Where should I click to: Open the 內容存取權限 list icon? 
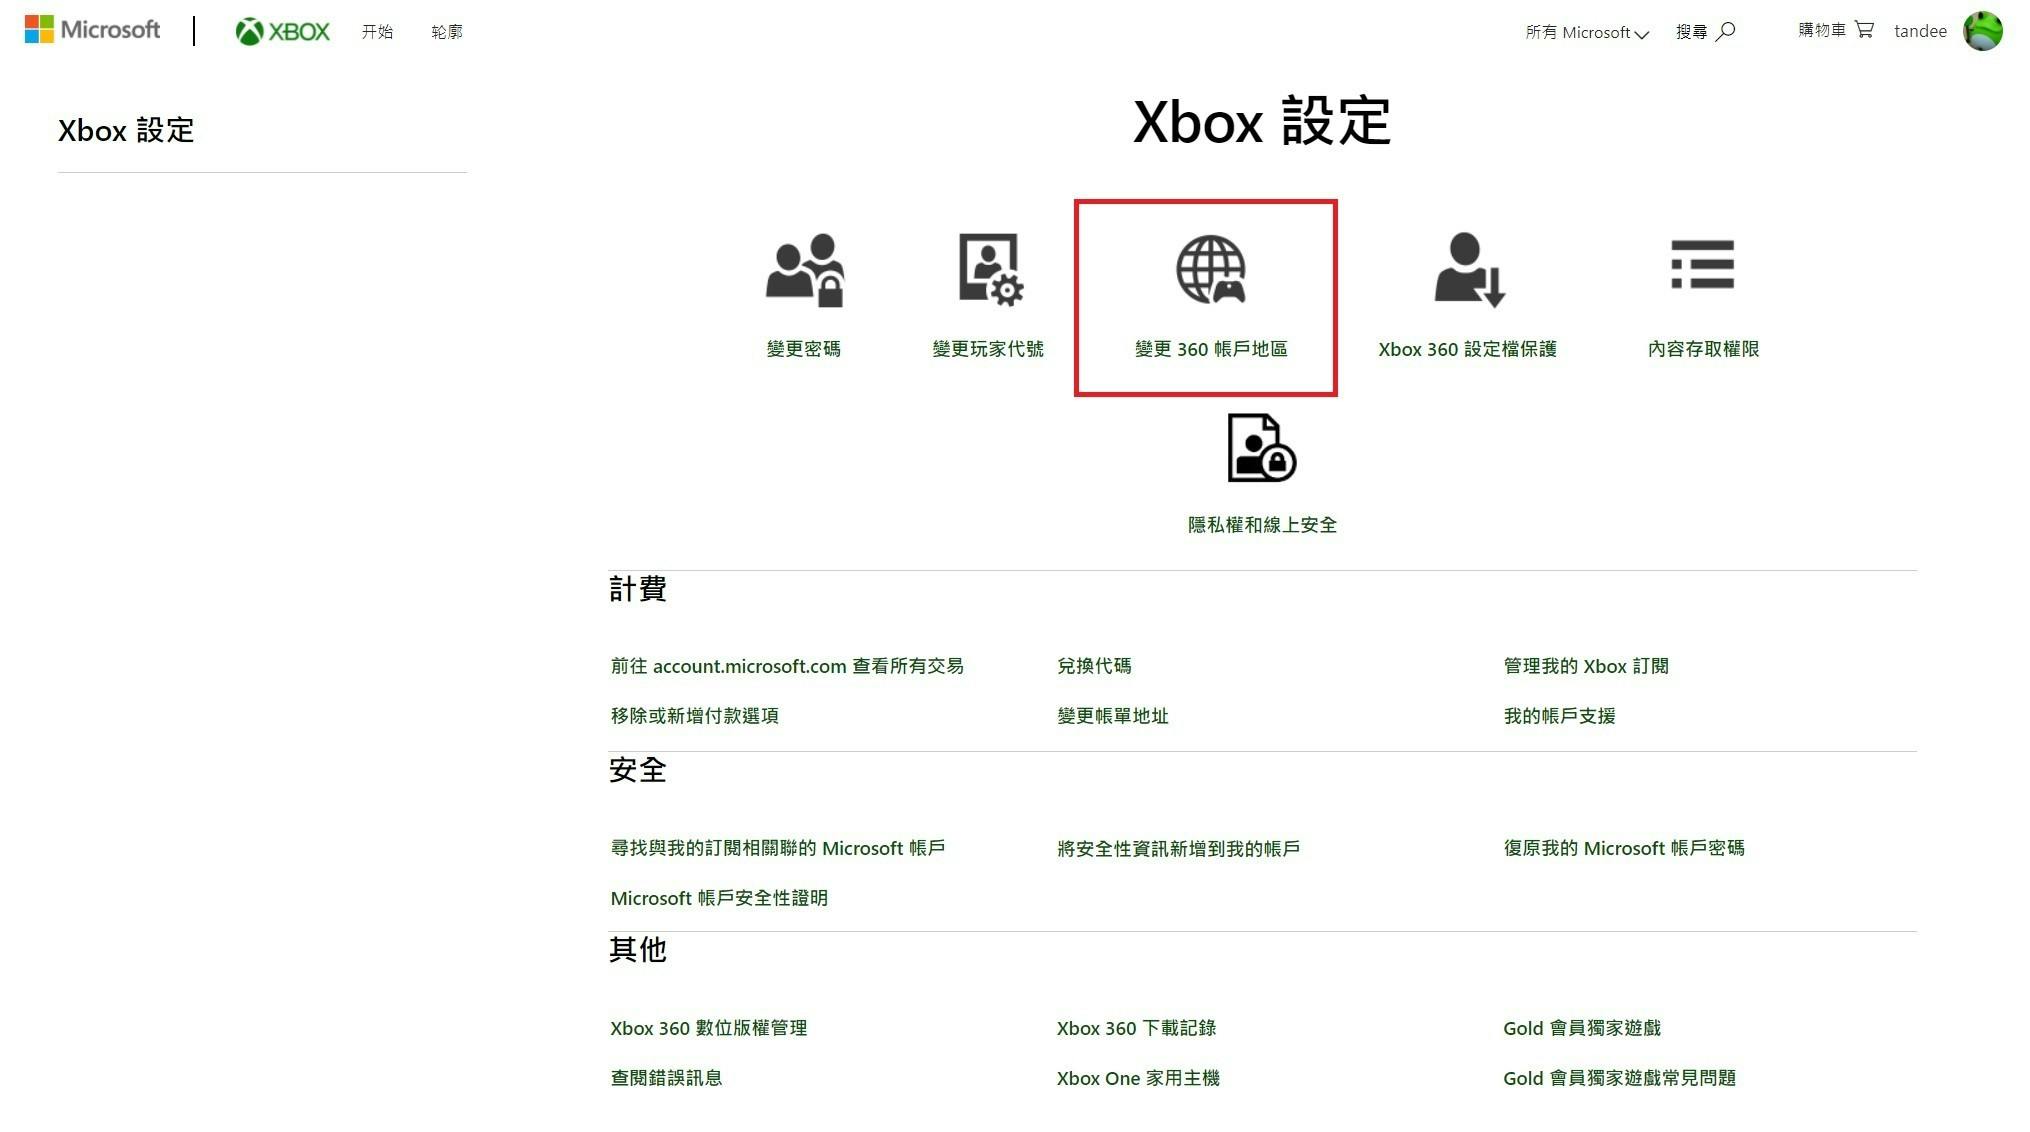[x=1702, y=264]
